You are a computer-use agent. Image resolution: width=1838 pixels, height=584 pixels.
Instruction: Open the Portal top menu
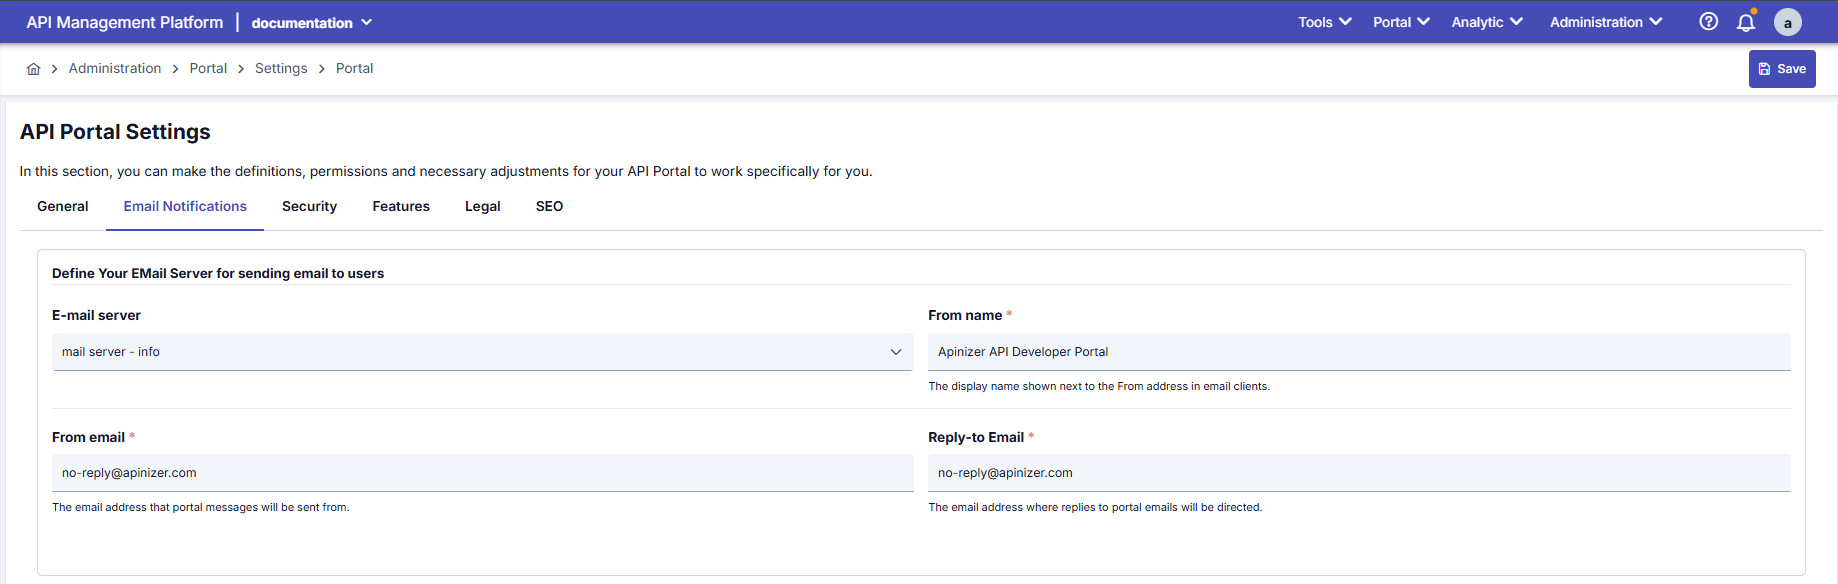click(1400, 22)
